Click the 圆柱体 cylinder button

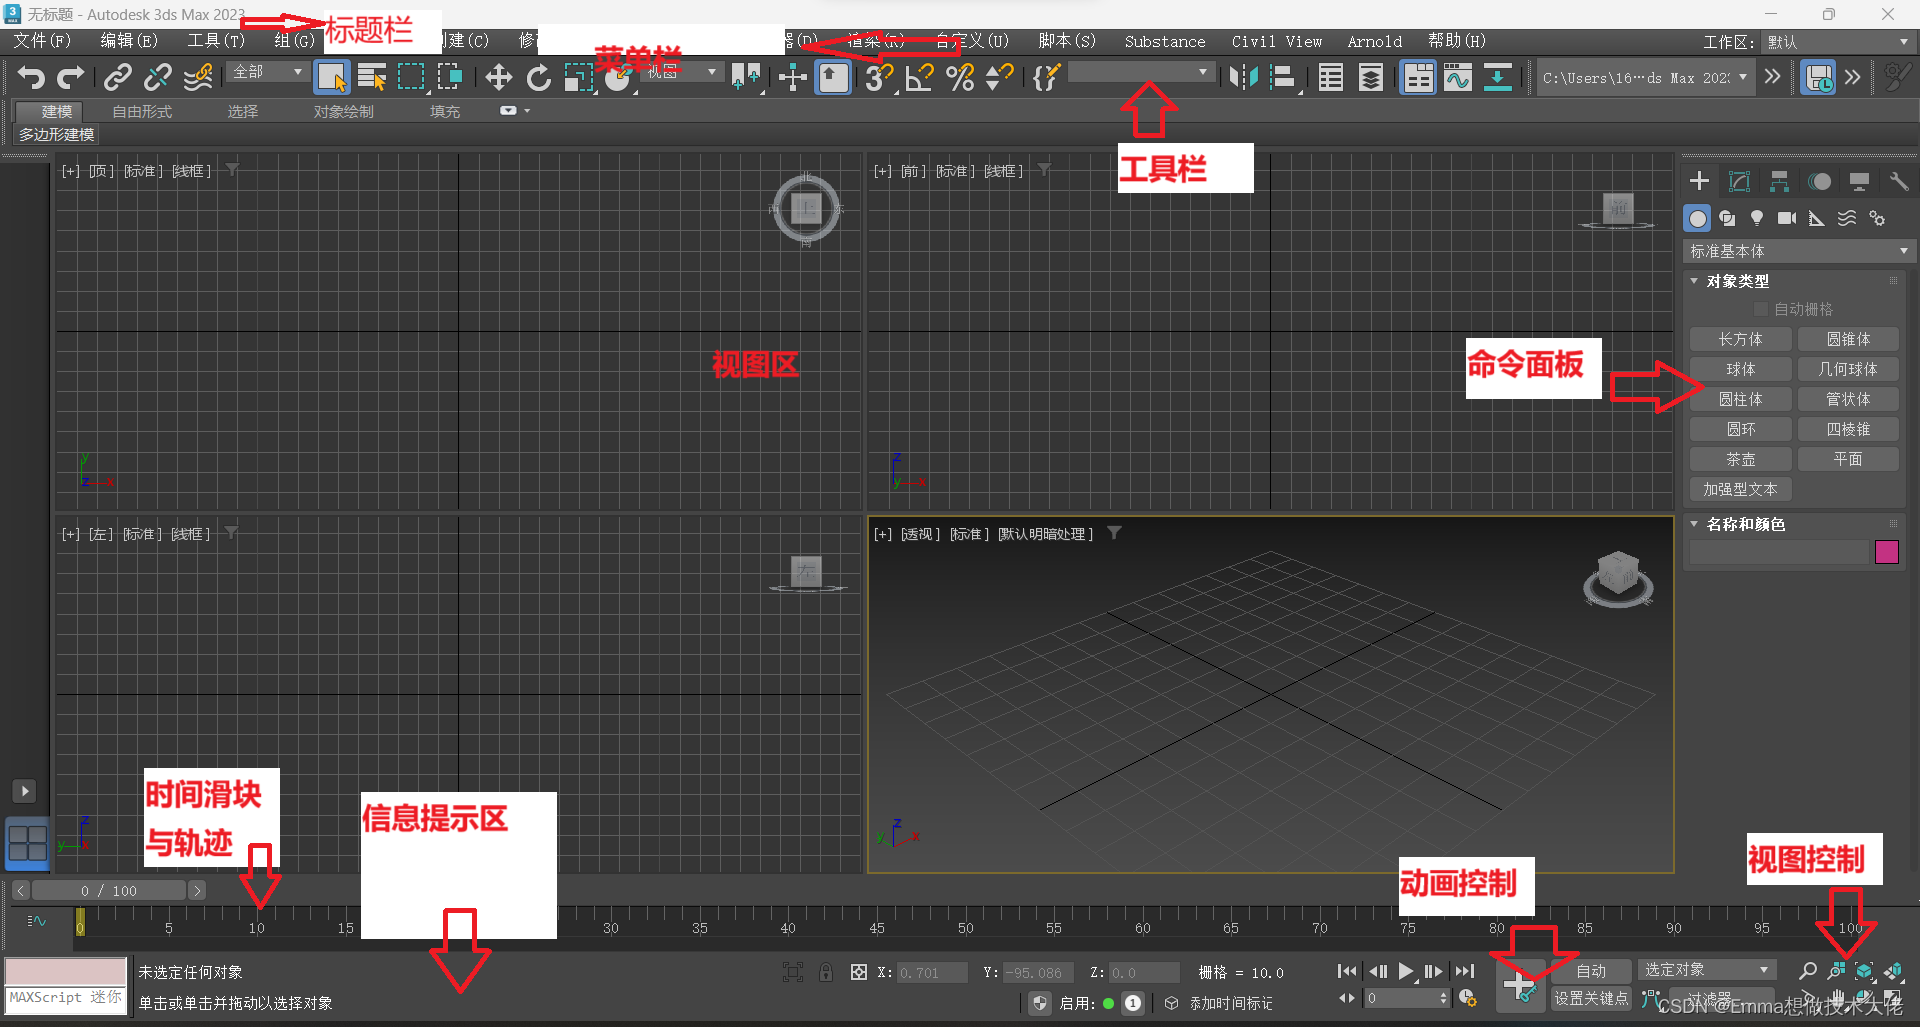tap(1740, 399)
